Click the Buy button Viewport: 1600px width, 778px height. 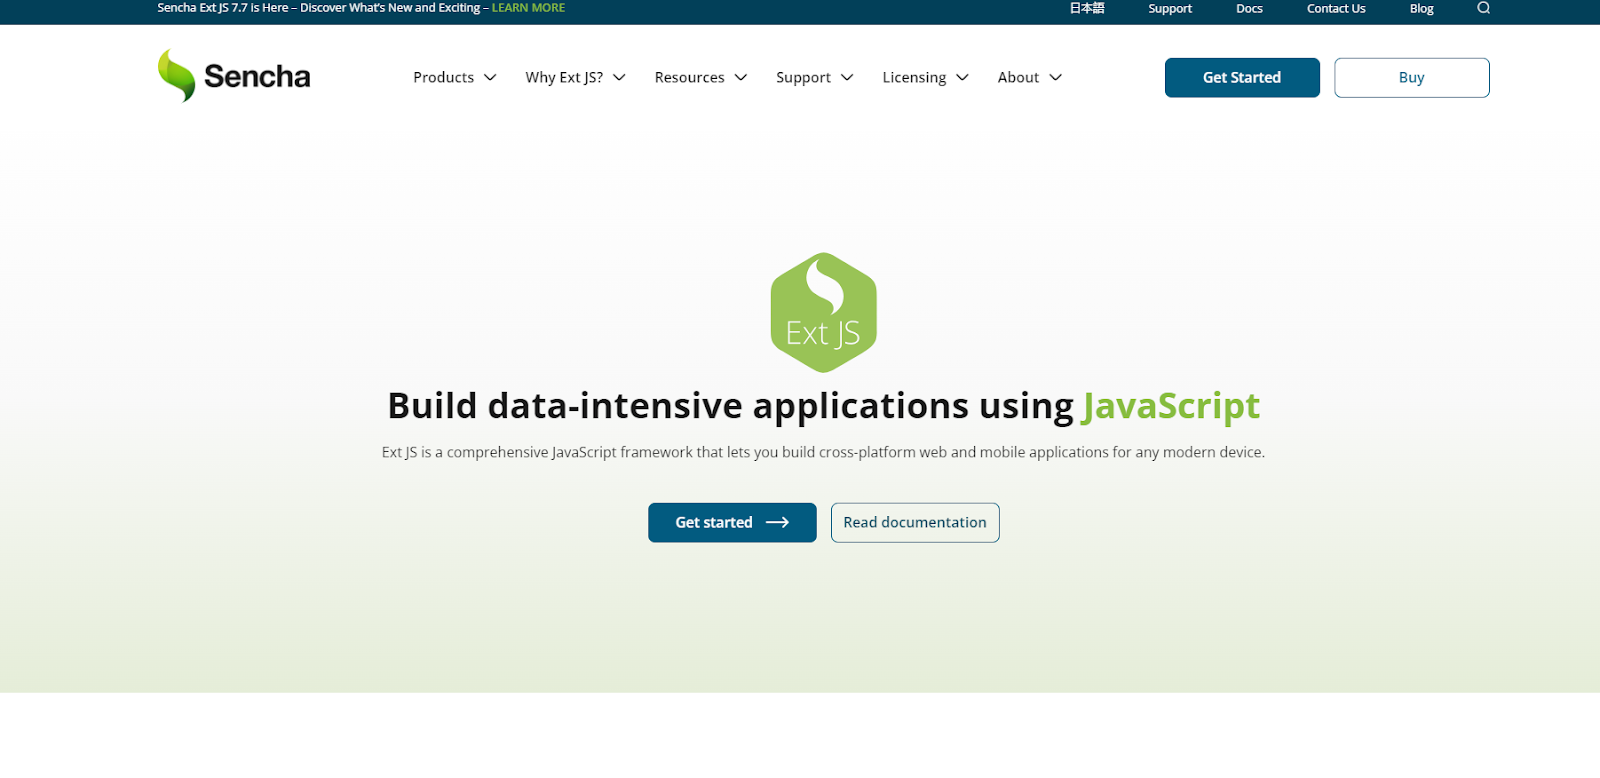[x=1412, y=77]
